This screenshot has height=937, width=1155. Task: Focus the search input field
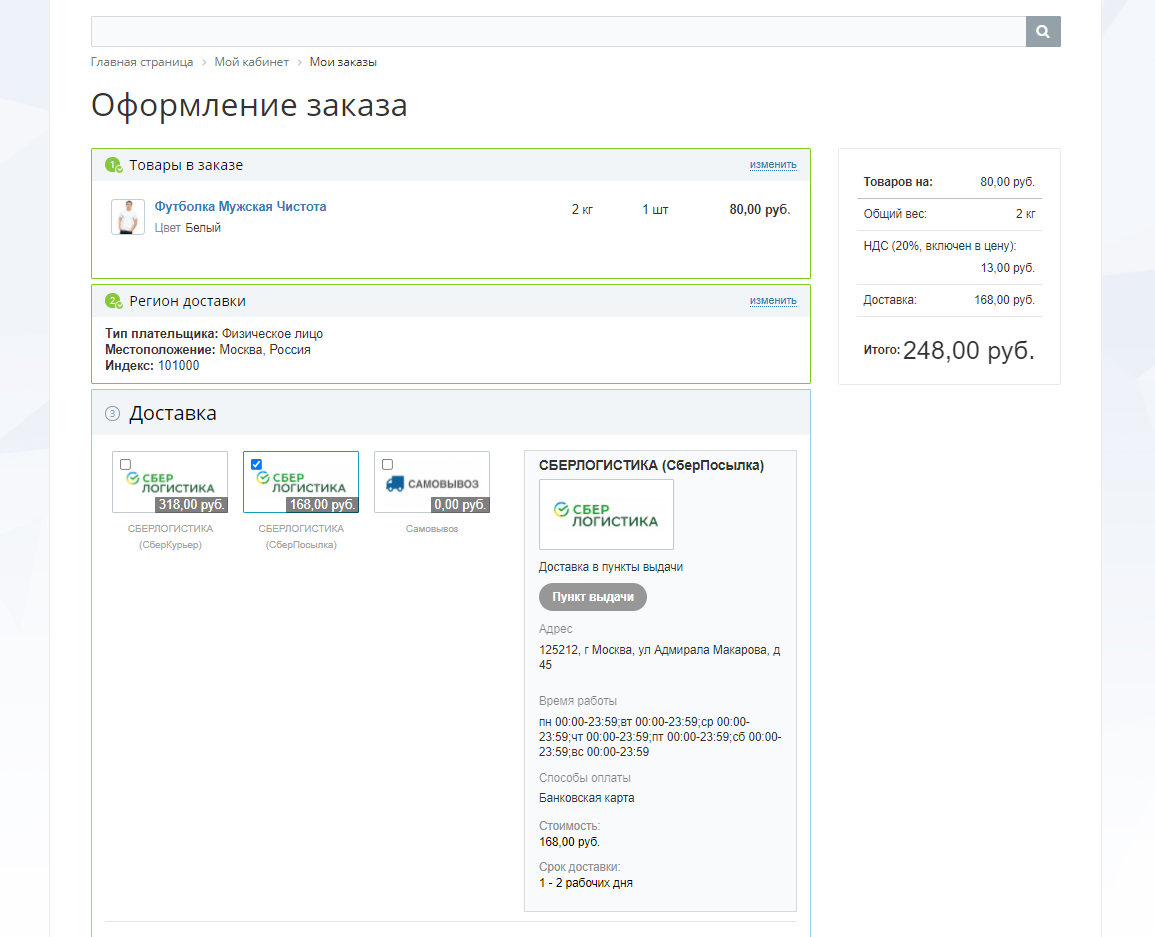pos(558,31)
